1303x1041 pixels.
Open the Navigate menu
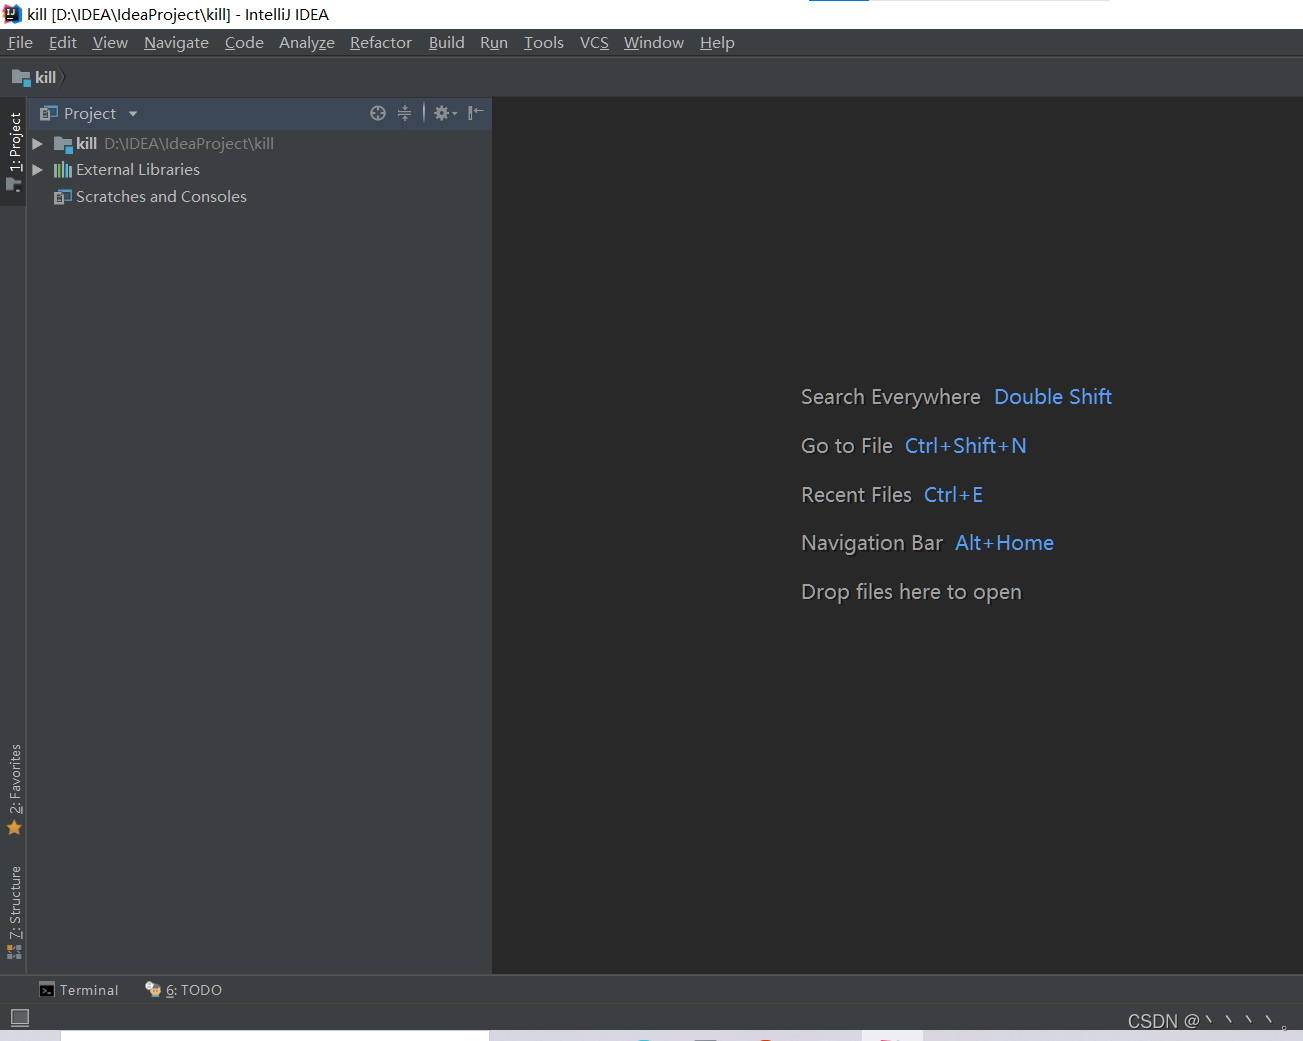click(x=176, y=42)
